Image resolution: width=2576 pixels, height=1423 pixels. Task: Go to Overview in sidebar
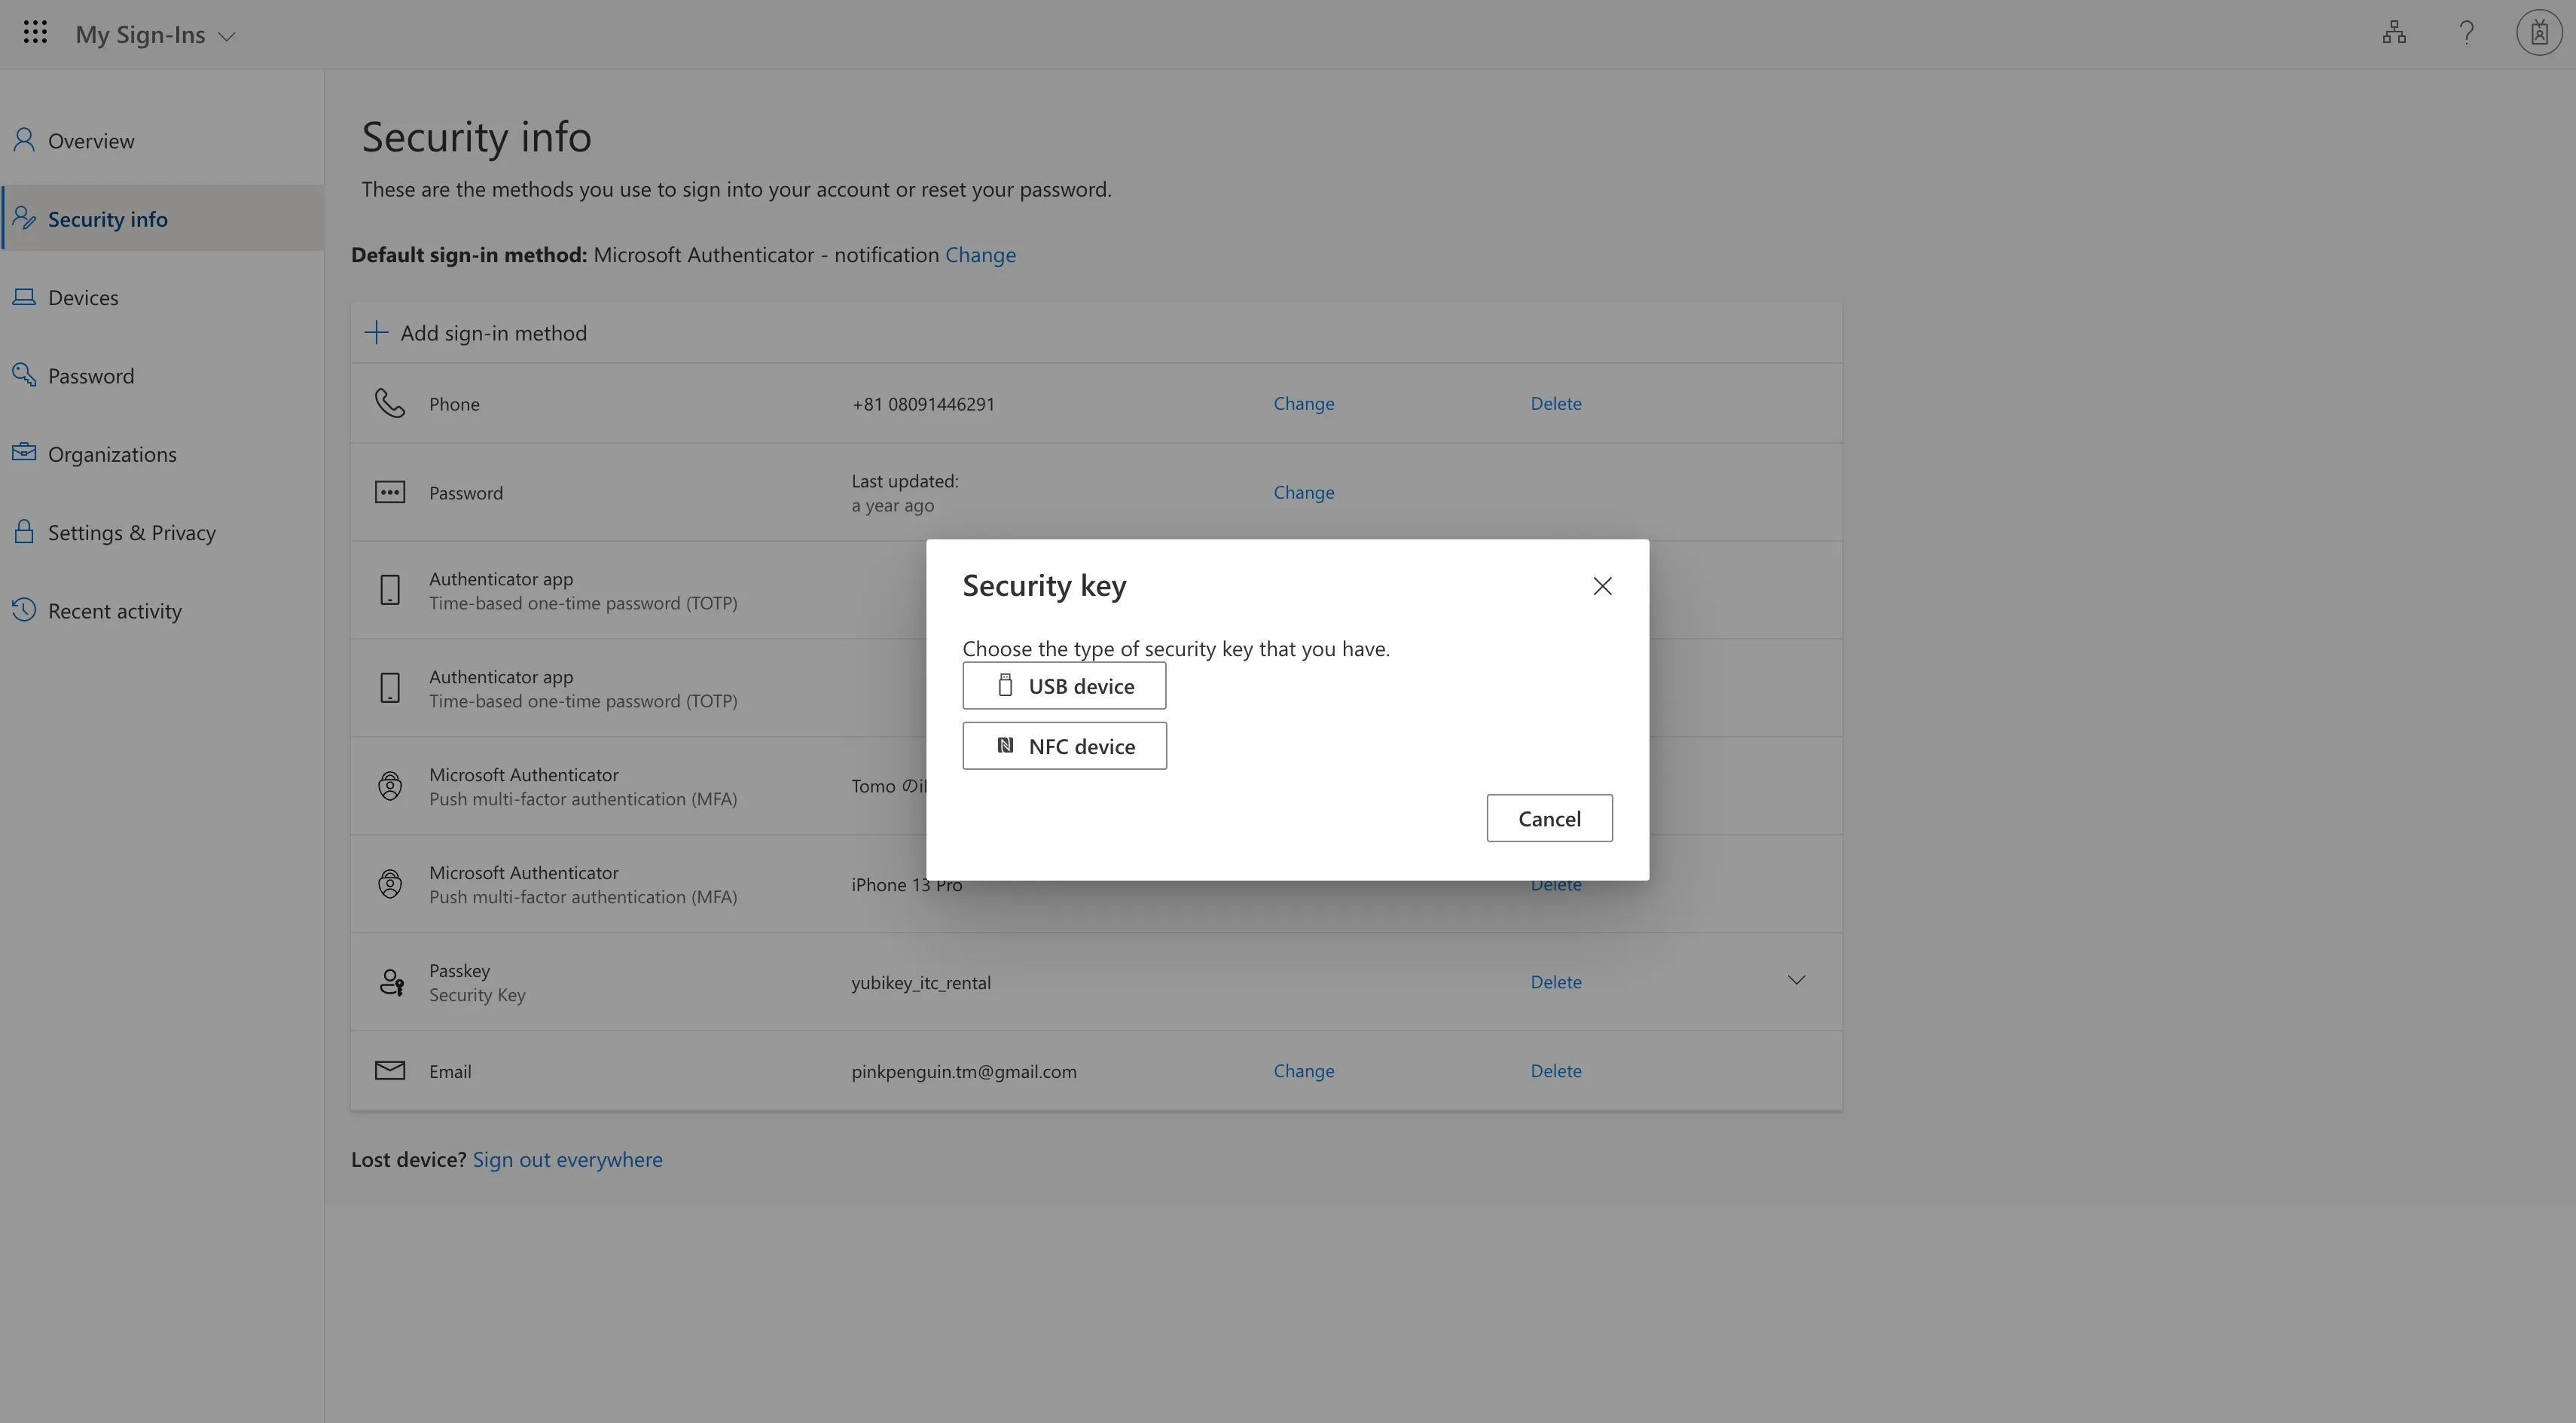[x=90, y=141]
